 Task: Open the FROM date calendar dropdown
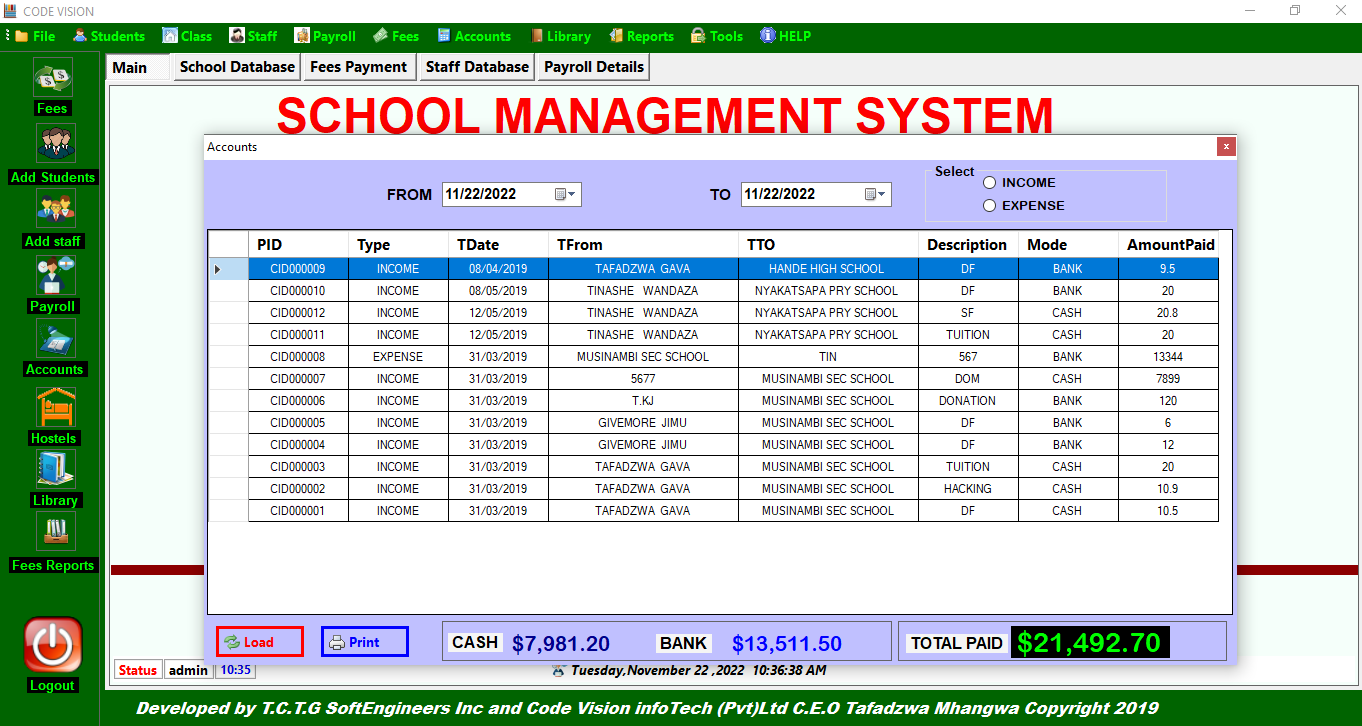(x=566, y=194)
